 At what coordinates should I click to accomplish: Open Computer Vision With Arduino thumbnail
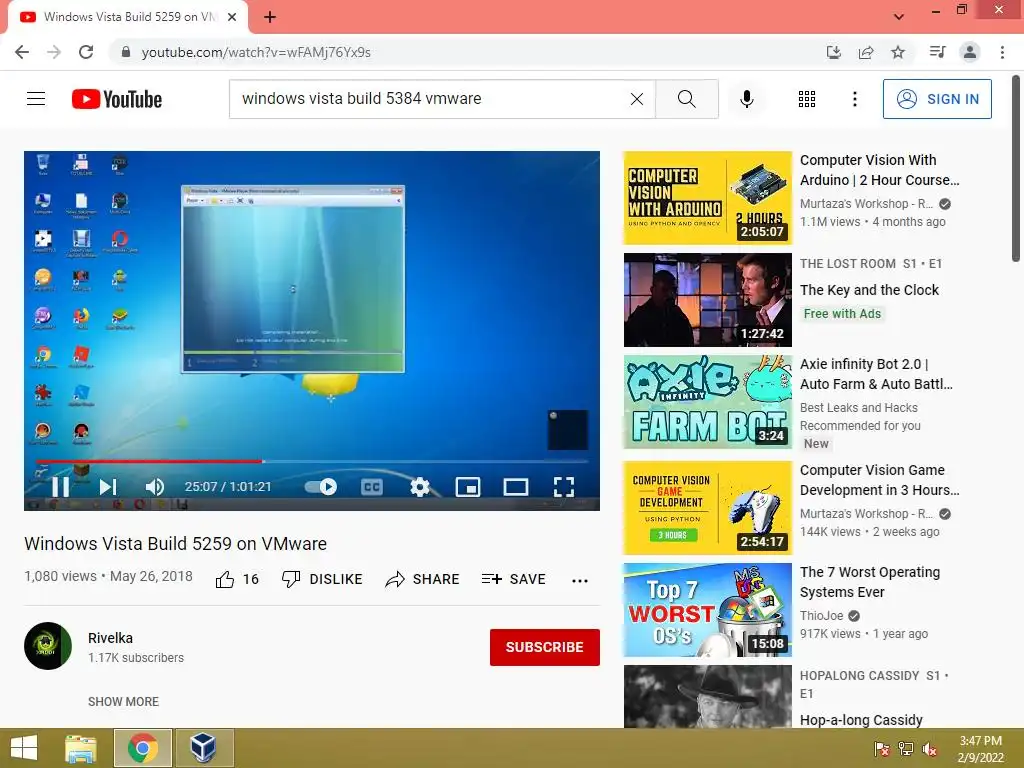point(707,198)
